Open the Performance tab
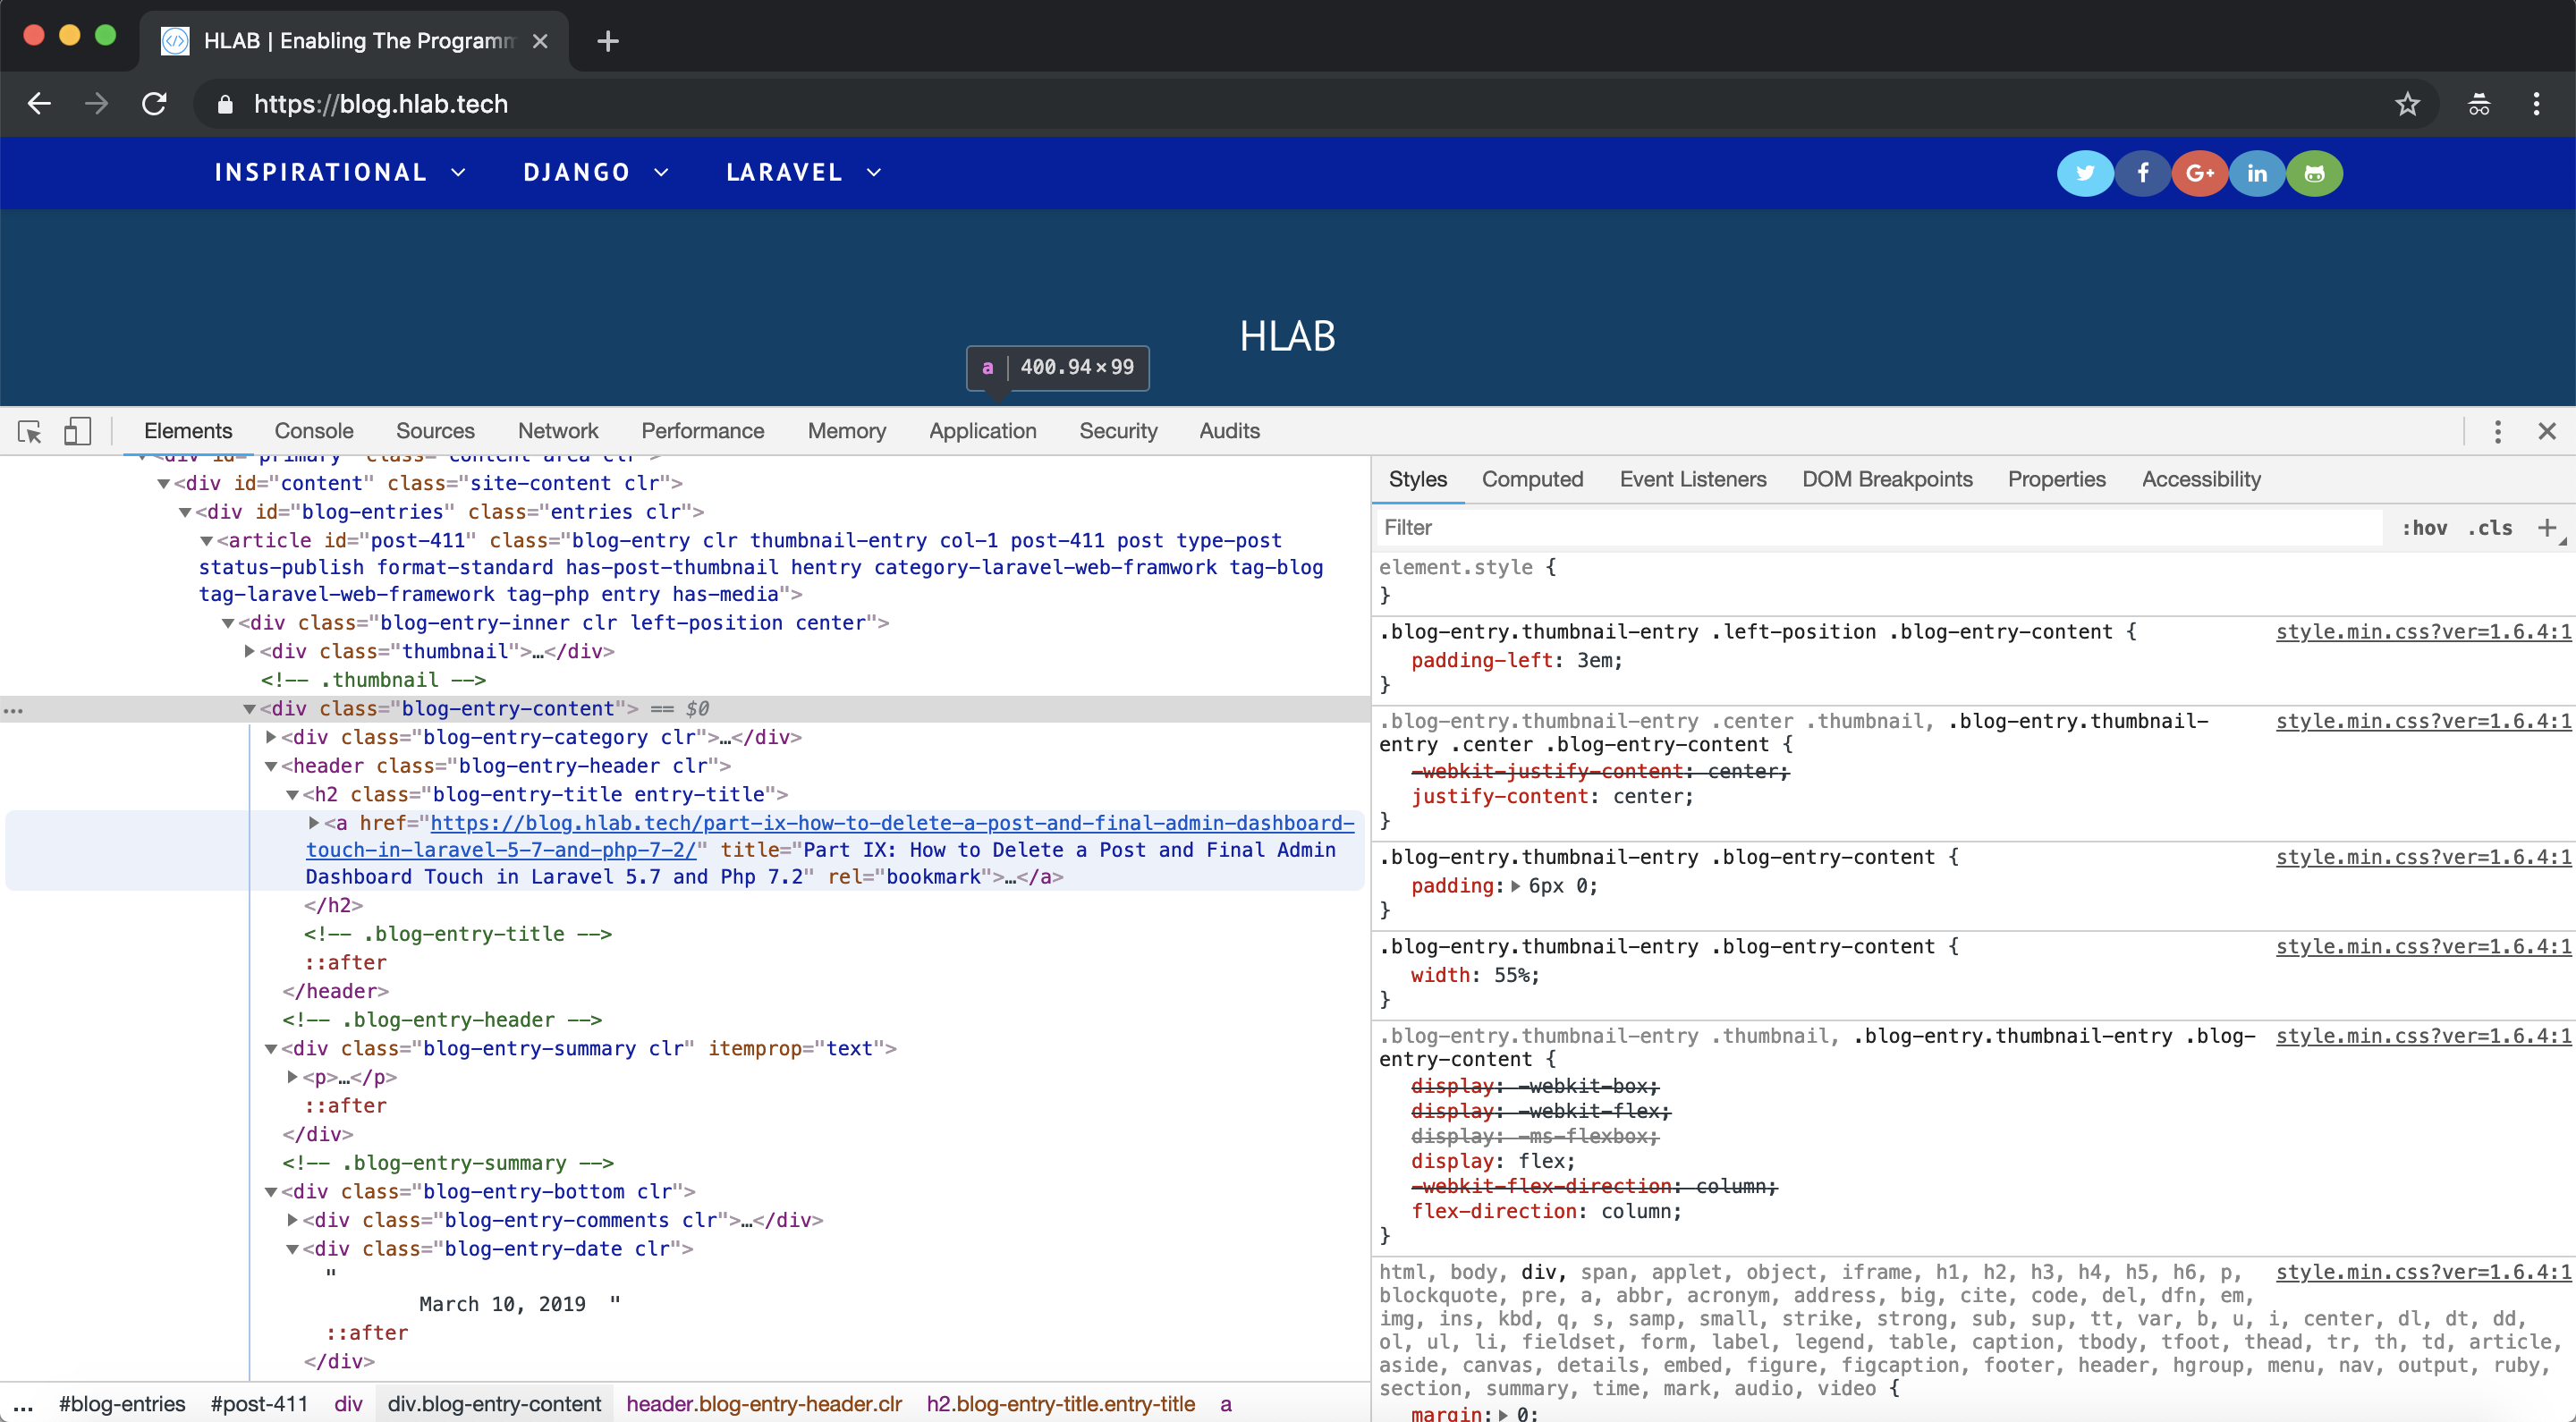 [x=702, y=431]
